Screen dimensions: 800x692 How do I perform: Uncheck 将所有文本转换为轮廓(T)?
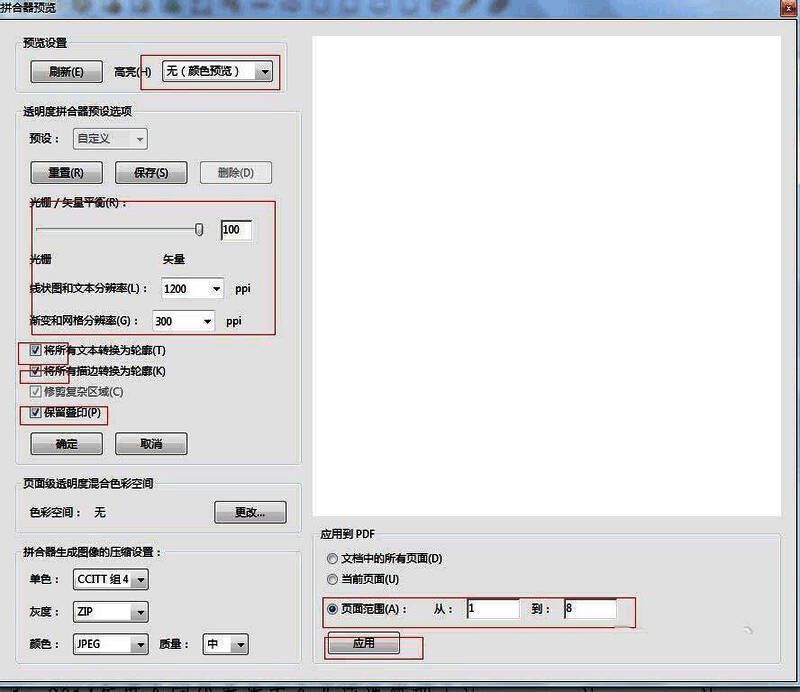[x=33, y=350]
